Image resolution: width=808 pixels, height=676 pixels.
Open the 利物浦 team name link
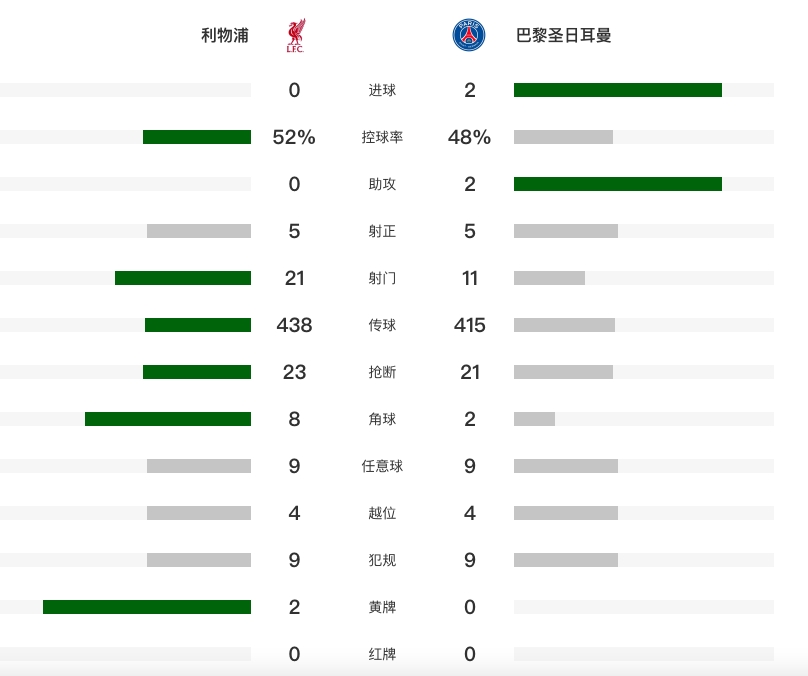point(224,35)
